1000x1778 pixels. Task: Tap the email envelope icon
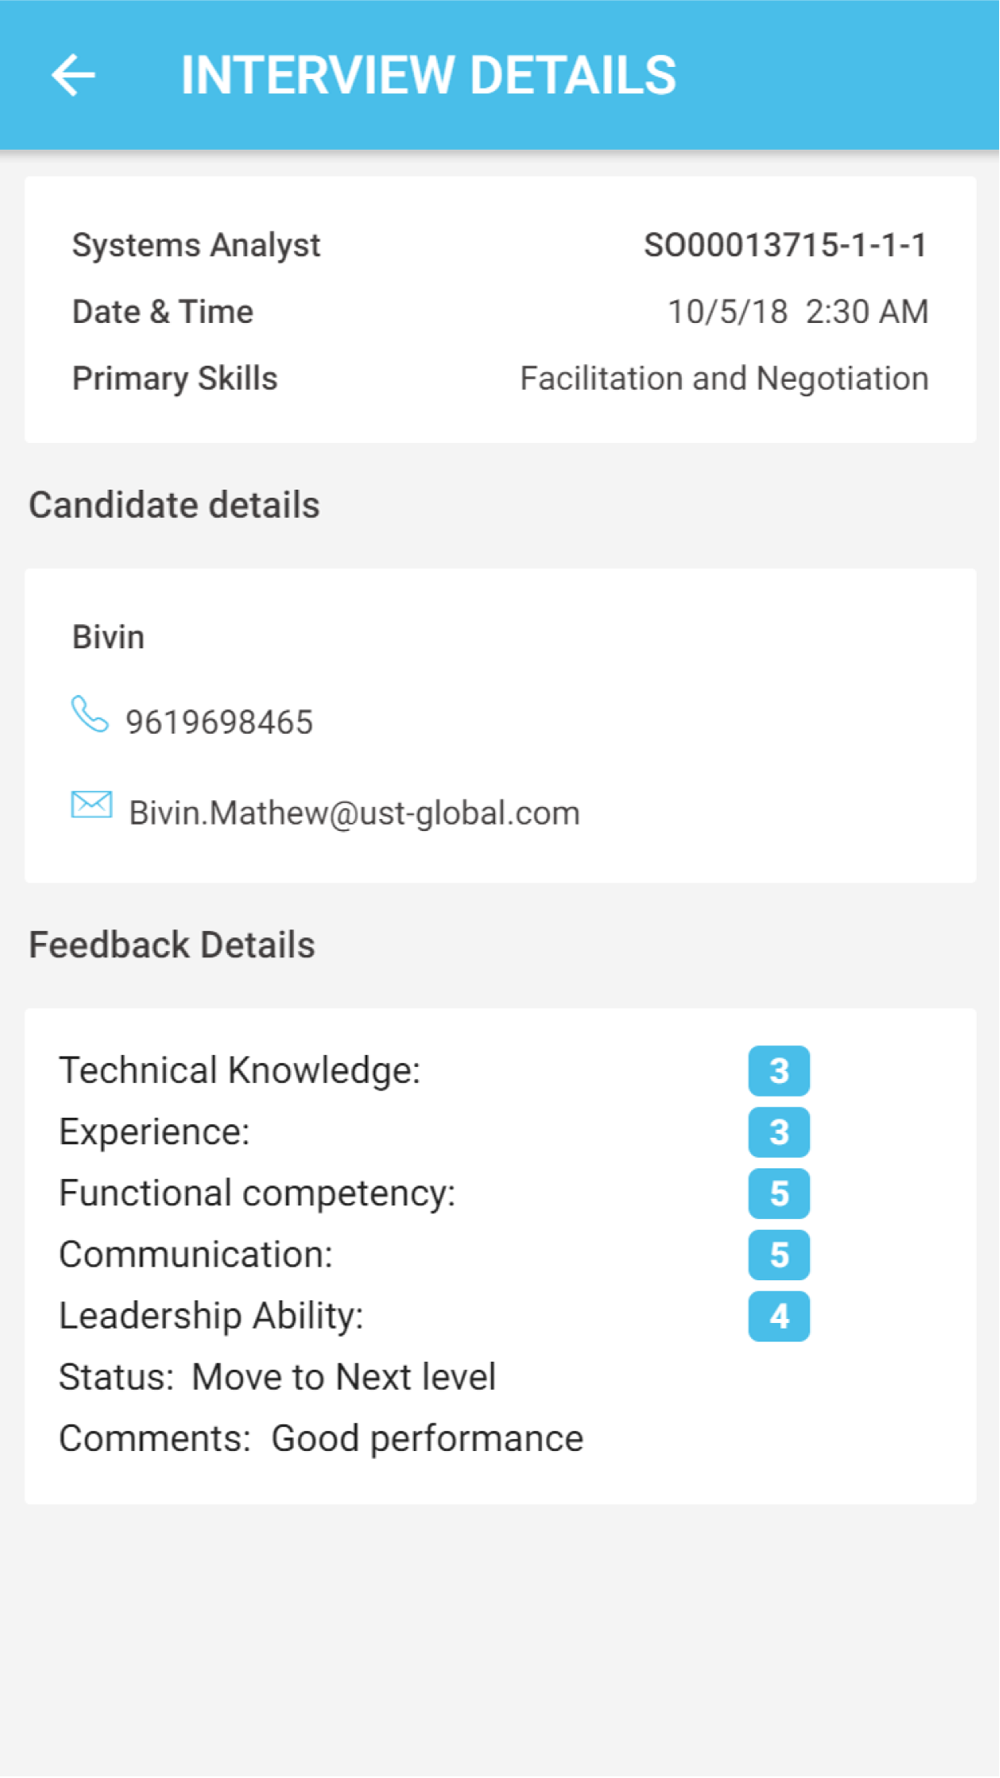click(x=91, y=804)
